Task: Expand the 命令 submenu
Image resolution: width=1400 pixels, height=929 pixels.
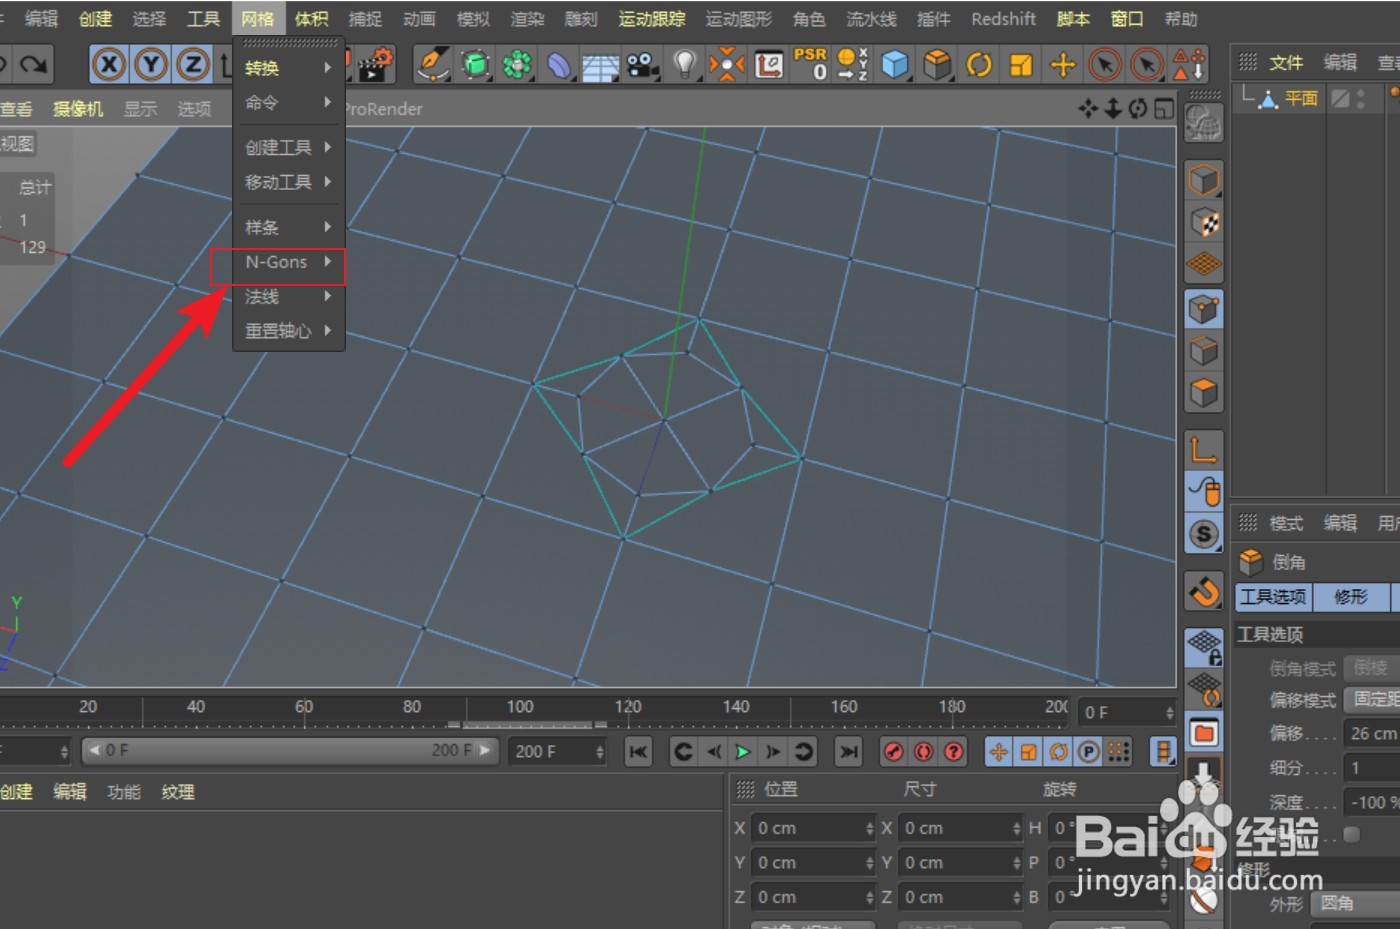Action: [288, 102]
